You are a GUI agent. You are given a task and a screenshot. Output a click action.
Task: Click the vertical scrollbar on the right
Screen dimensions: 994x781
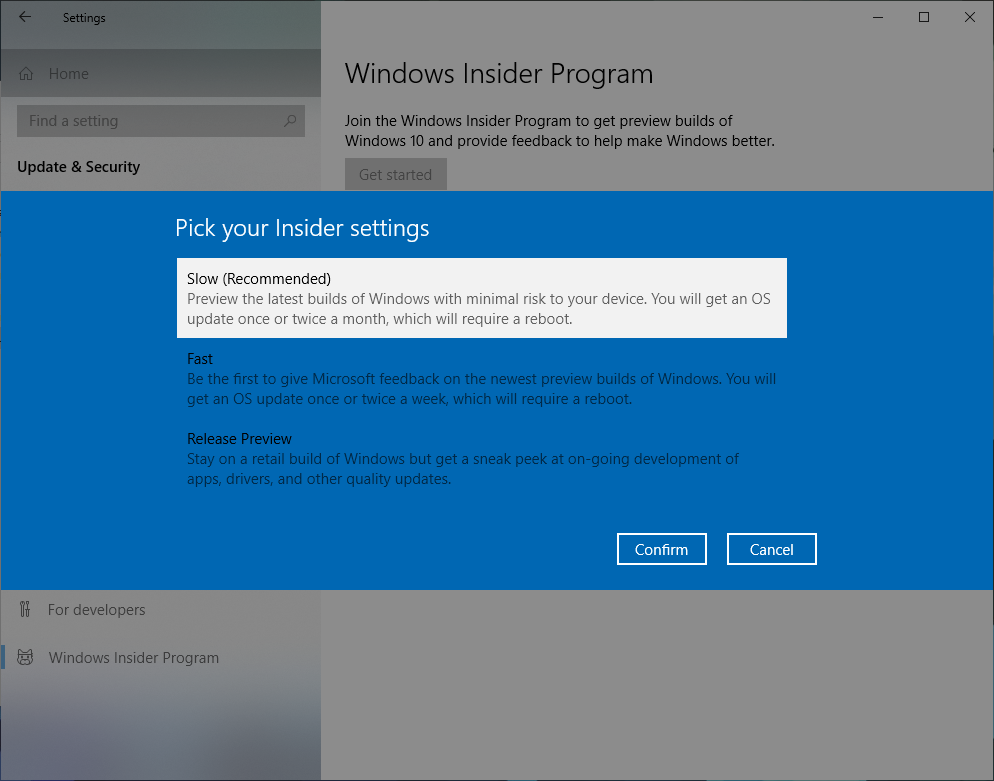click(988, 400)
